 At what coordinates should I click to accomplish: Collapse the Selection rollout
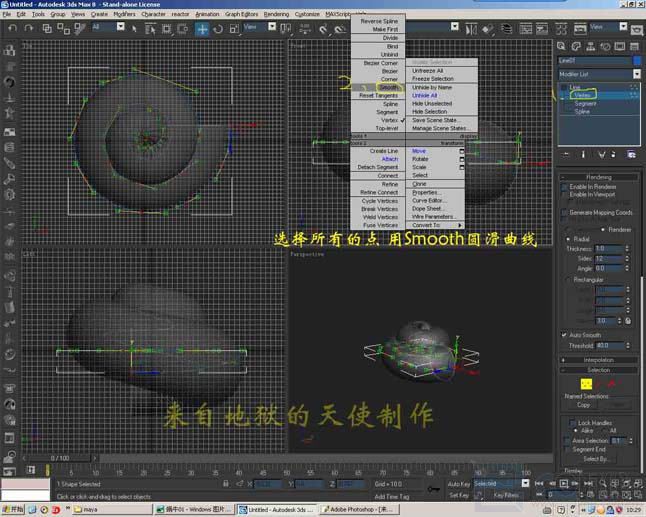click(x=599, y=370)
